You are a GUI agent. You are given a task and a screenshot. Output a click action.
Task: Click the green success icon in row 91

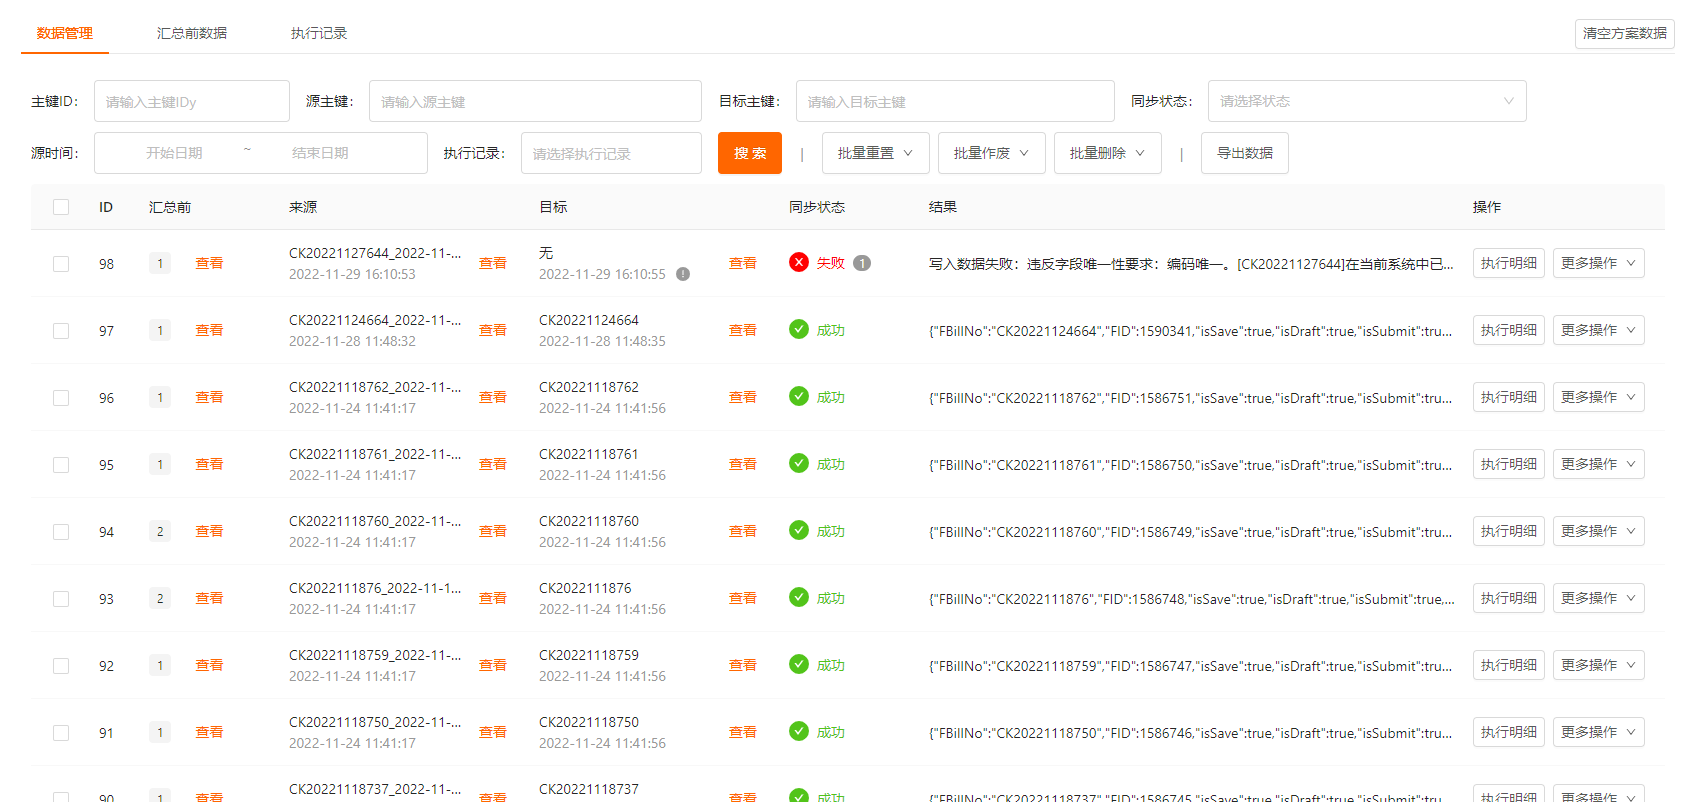tap(798, 732)
